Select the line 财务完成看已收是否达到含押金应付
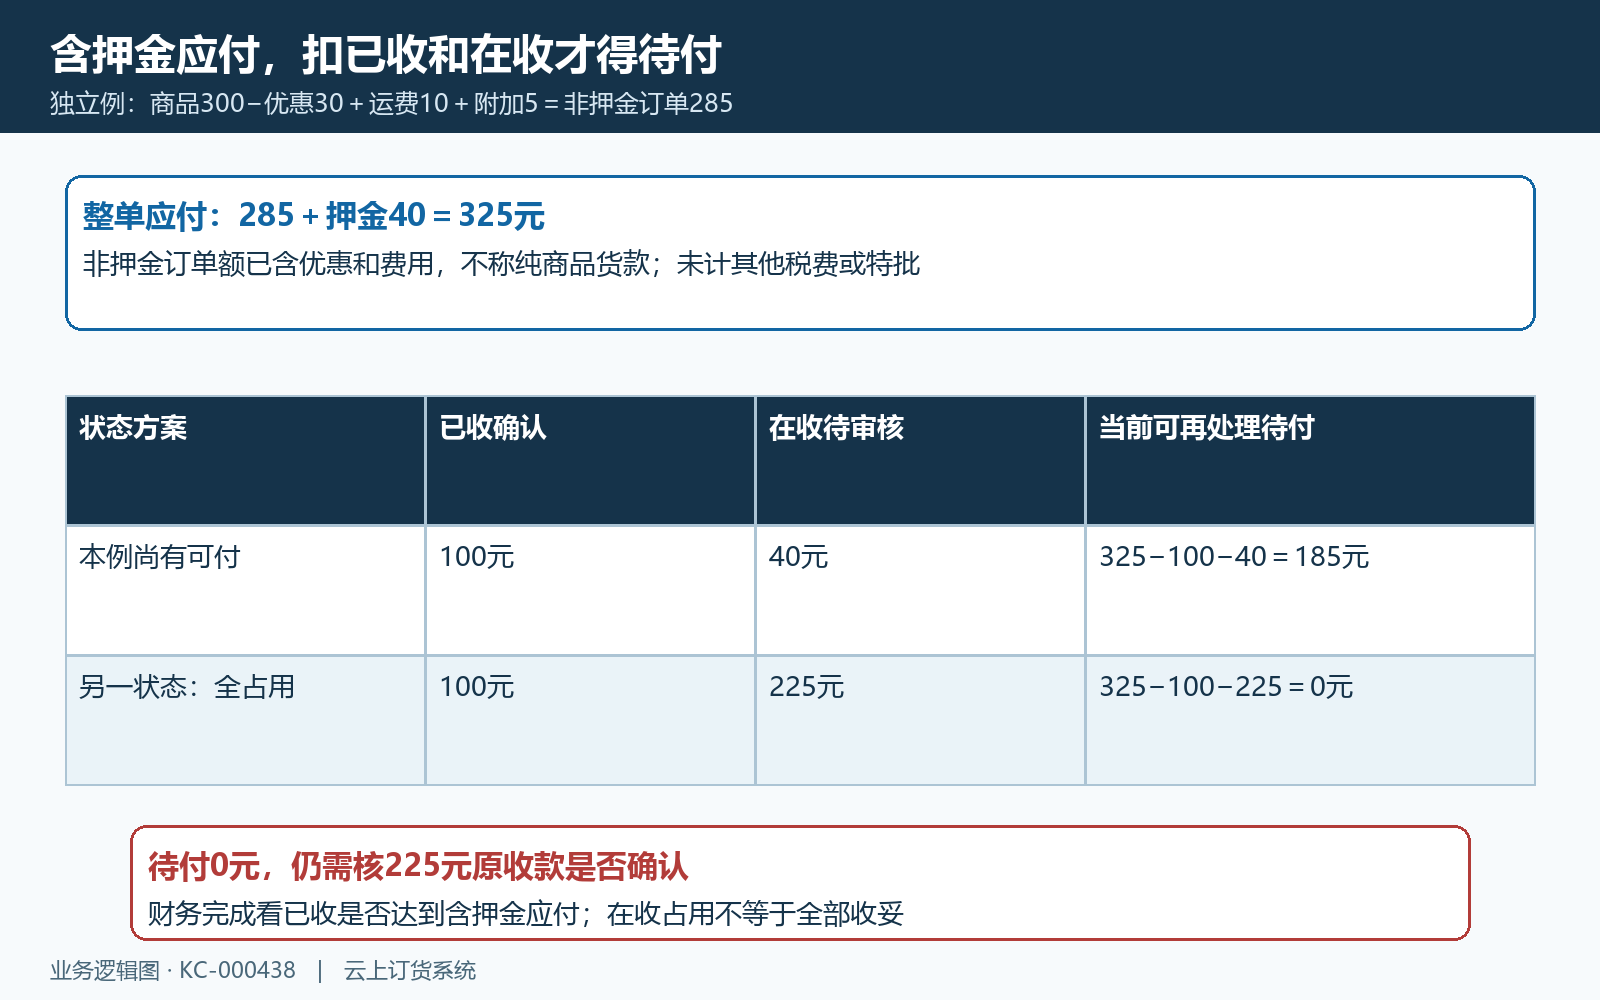Viewport: 1600px width, 1000px height. point(526,914)
